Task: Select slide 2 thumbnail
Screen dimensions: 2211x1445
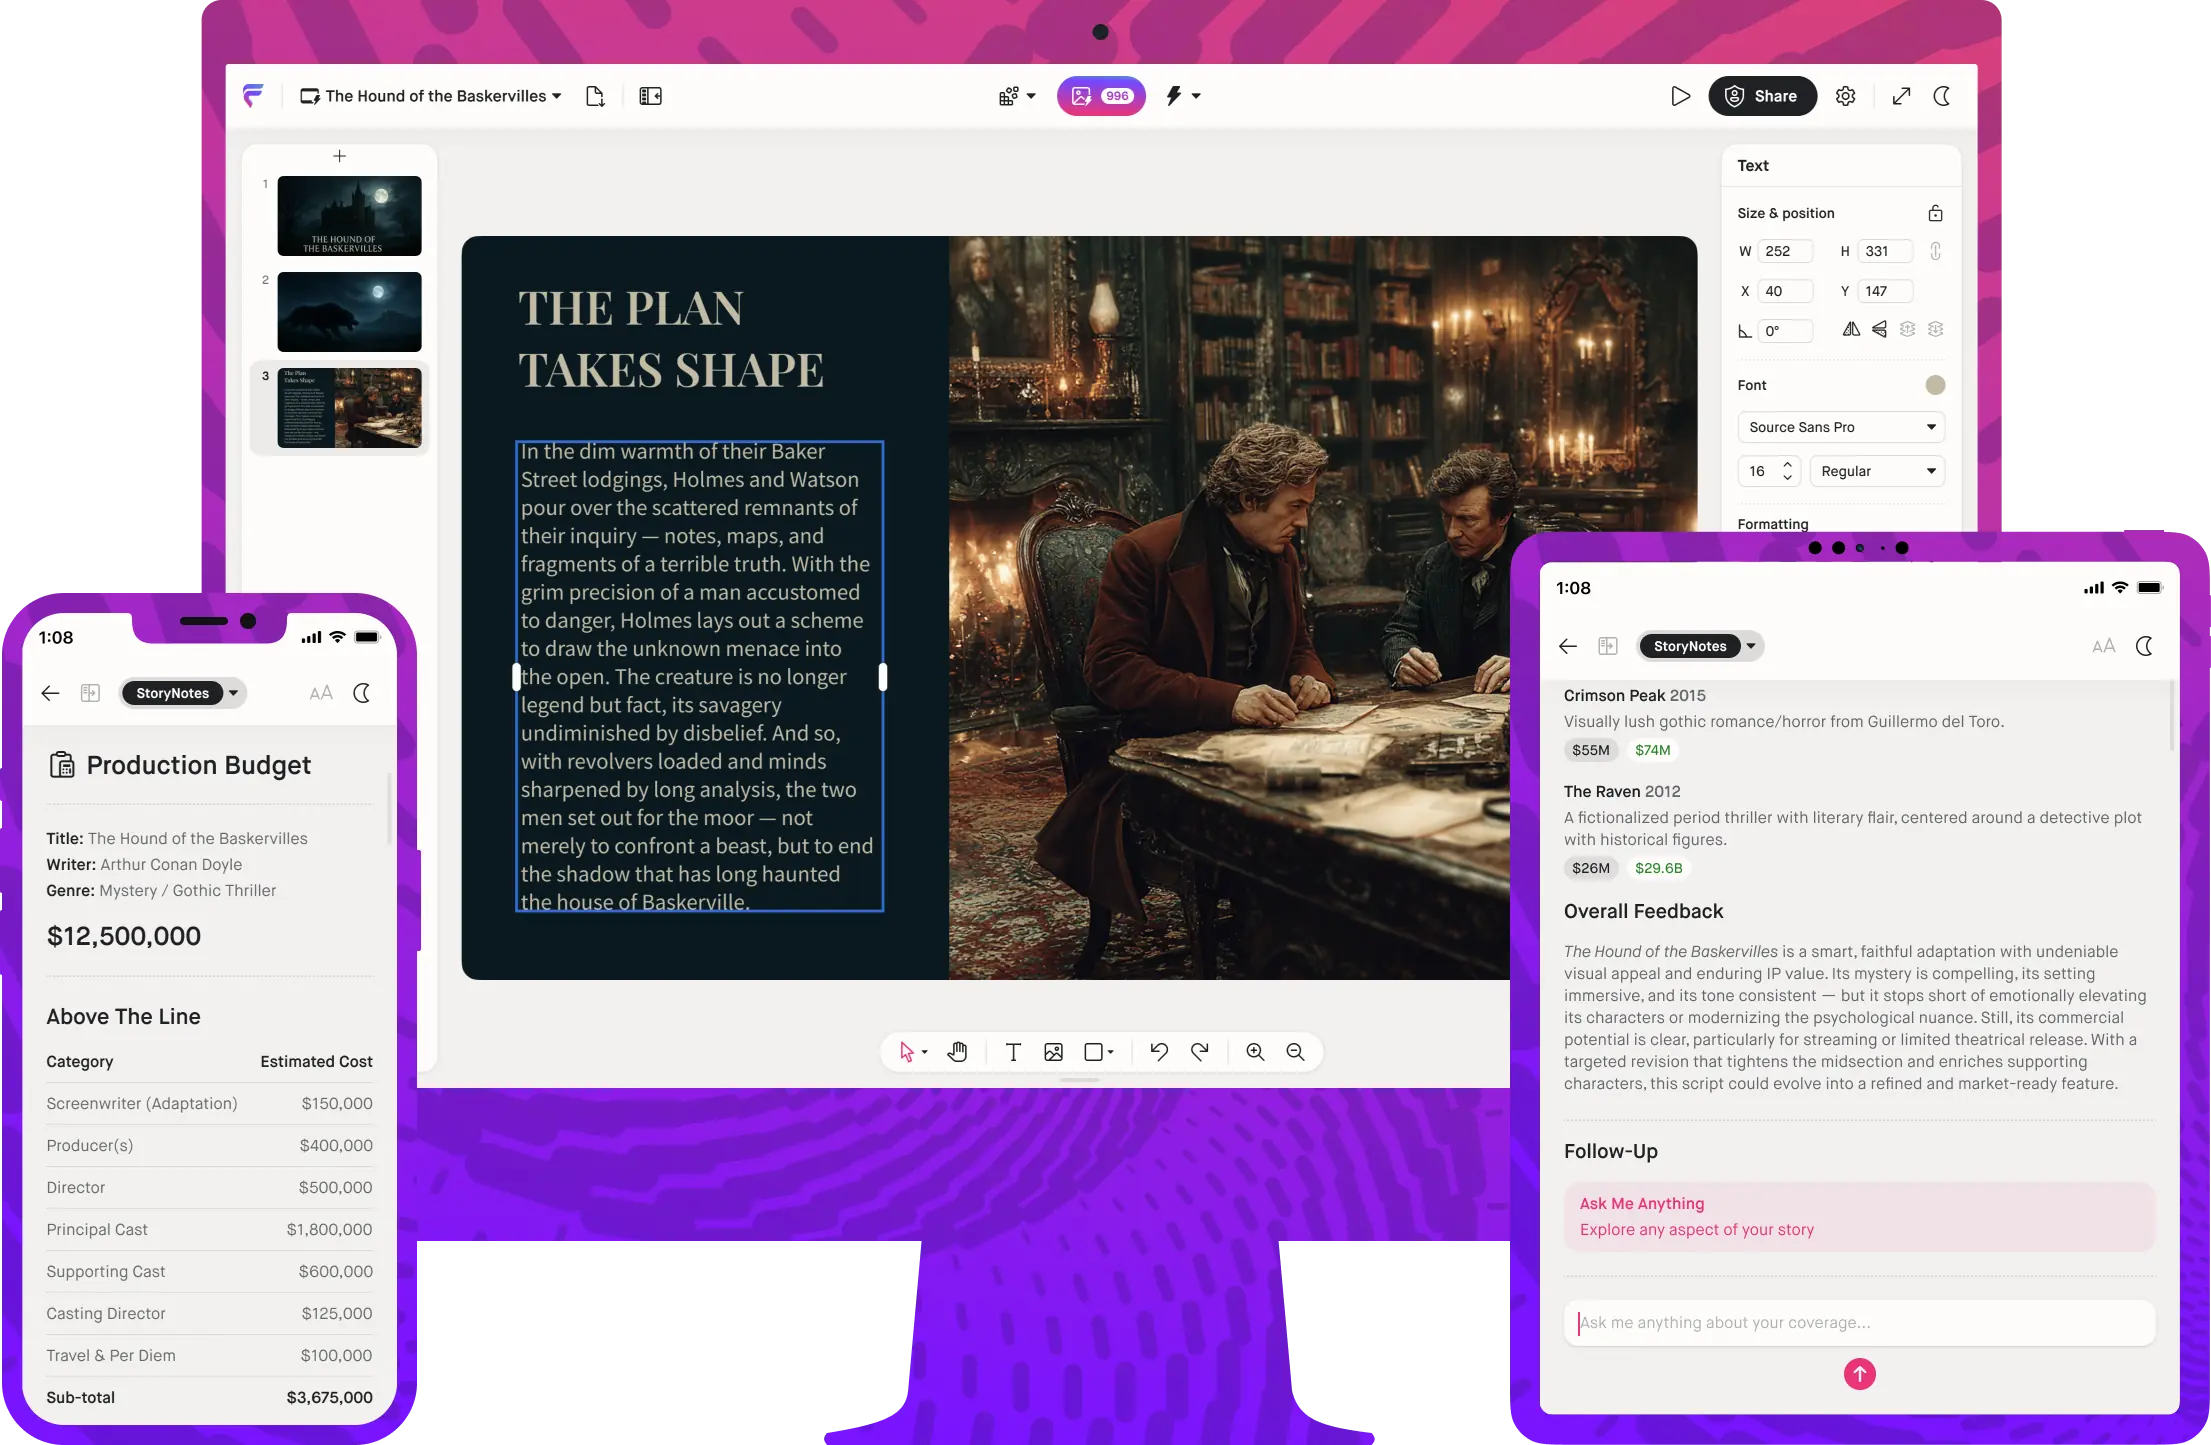Action: (349, 311)
